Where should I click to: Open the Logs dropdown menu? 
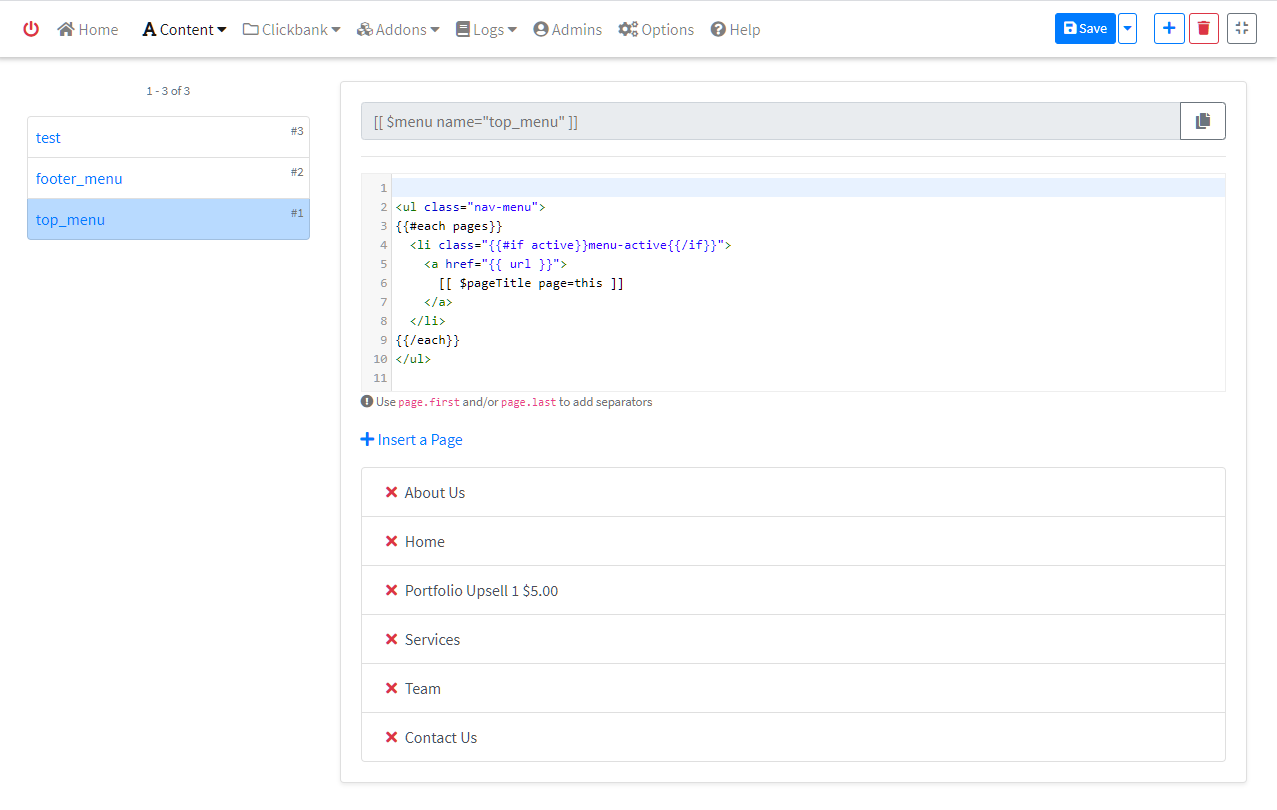click(x=486, y=29)
